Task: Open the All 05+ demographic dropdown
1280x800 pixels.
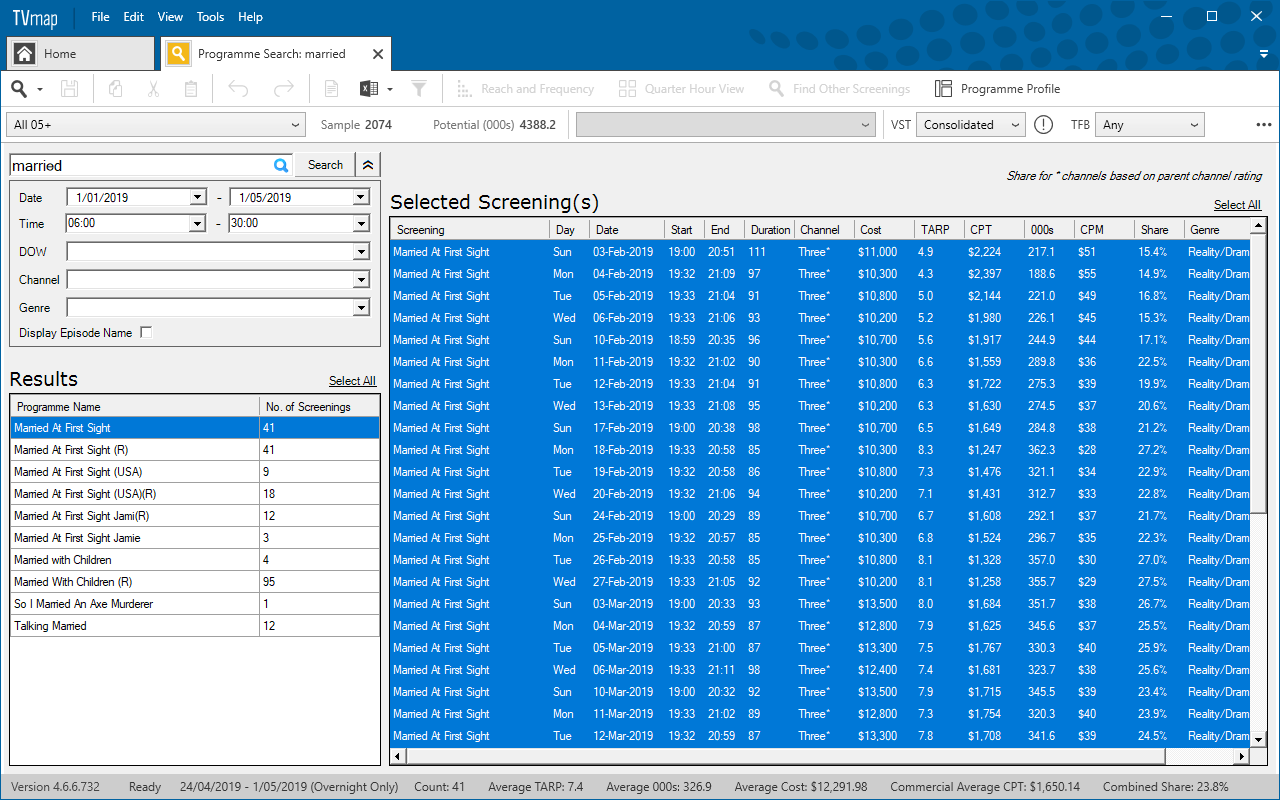Action: coord(155,125)
